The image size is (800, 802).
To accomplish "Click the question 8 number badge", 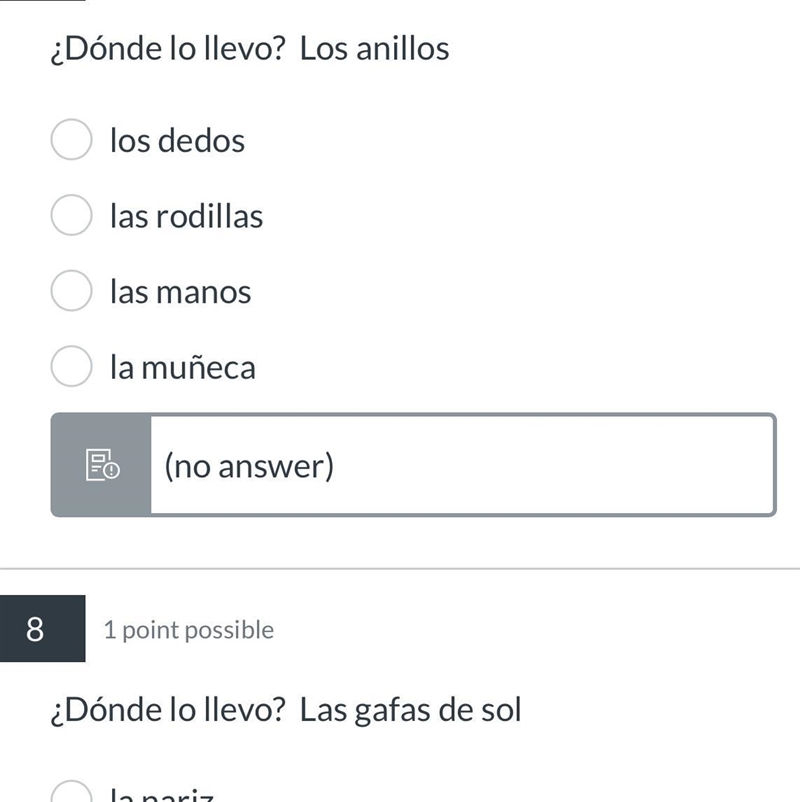I will (42, 629).
